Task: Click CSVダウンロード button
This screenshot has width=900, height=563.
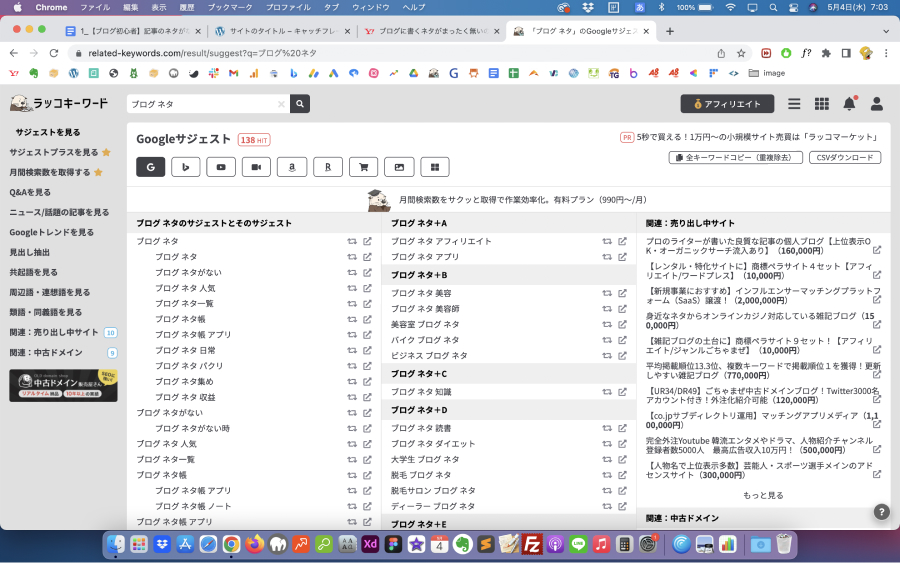Action: pyautogui.click(x=845, y=157)
